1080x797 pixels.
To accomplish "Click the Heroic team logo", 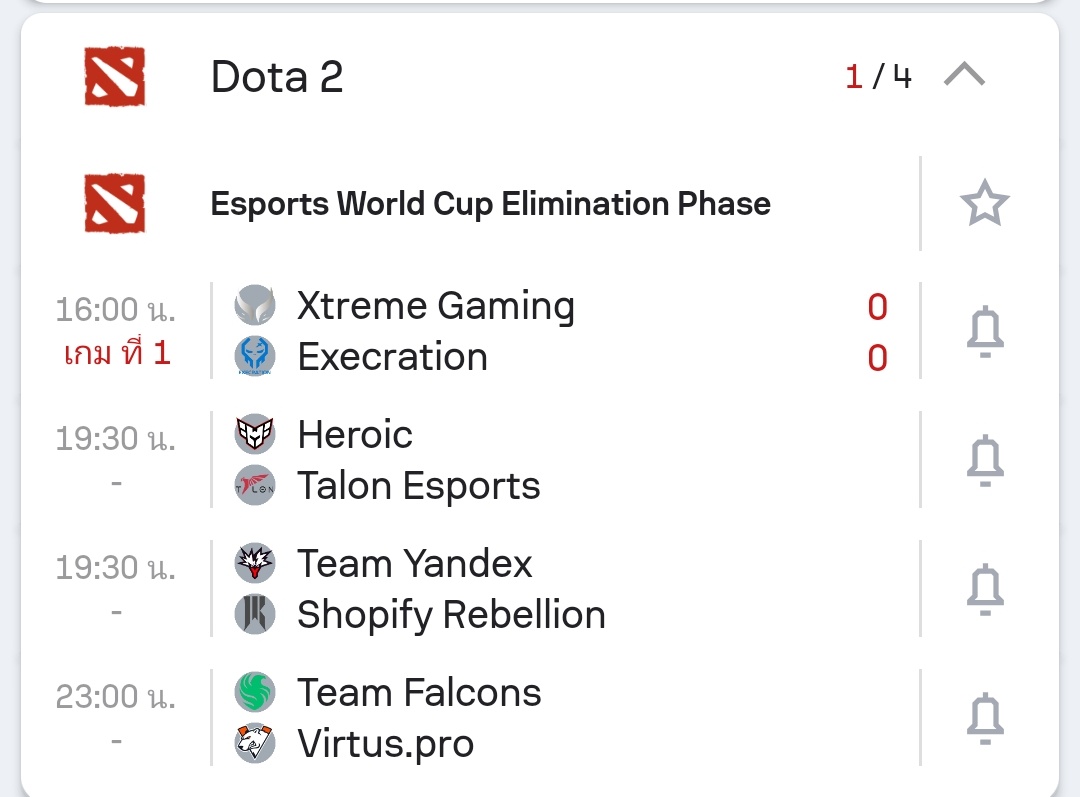I will point(255,433).
